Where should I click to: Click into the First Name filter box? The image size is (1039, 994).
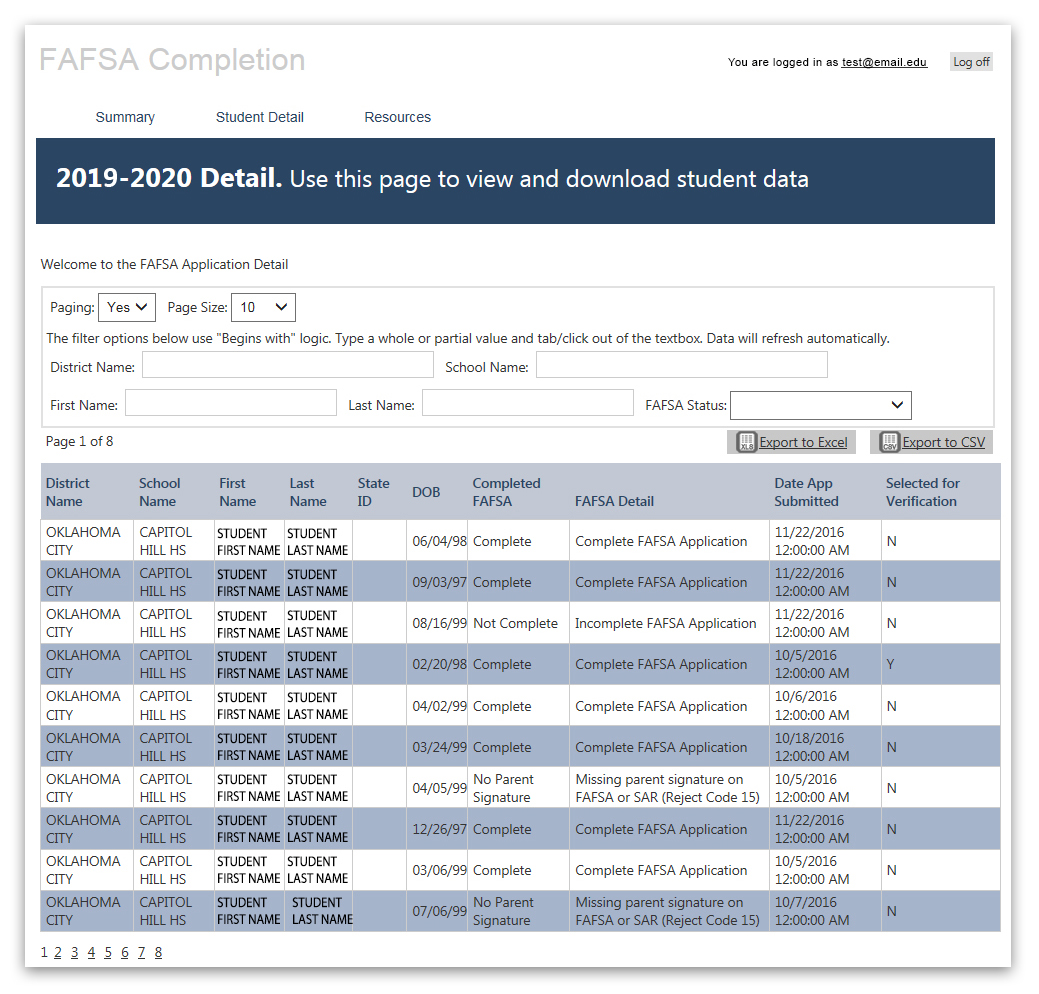231,403
